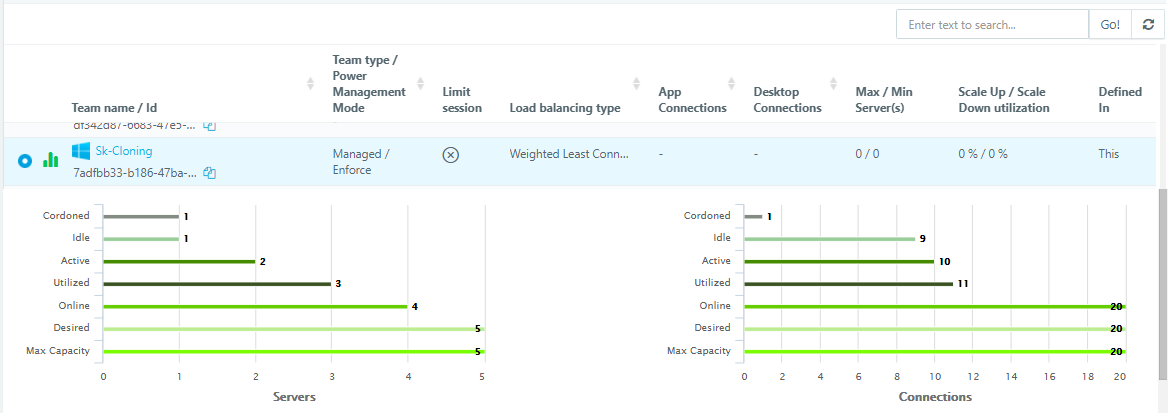Select the Sk-Cloning row radio button
Image resolution: width=1168 pixels, height=413 pixels.
[26, 160]
